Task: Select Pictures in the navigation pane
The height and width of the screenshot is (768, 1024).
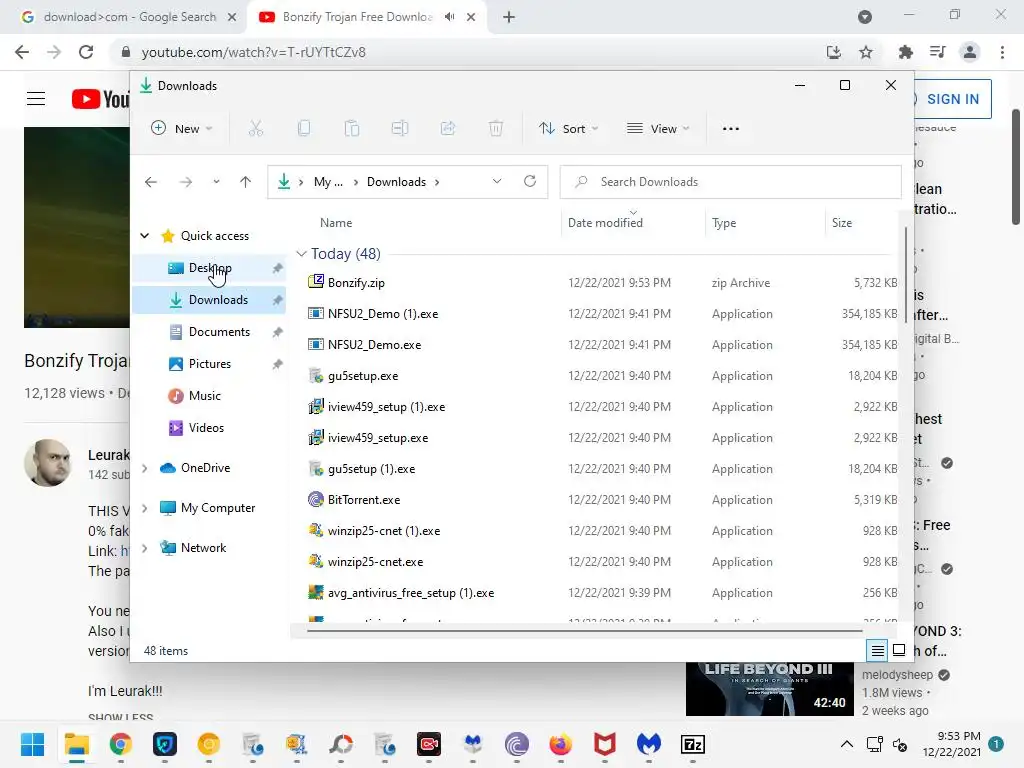Action: point(209,364)
